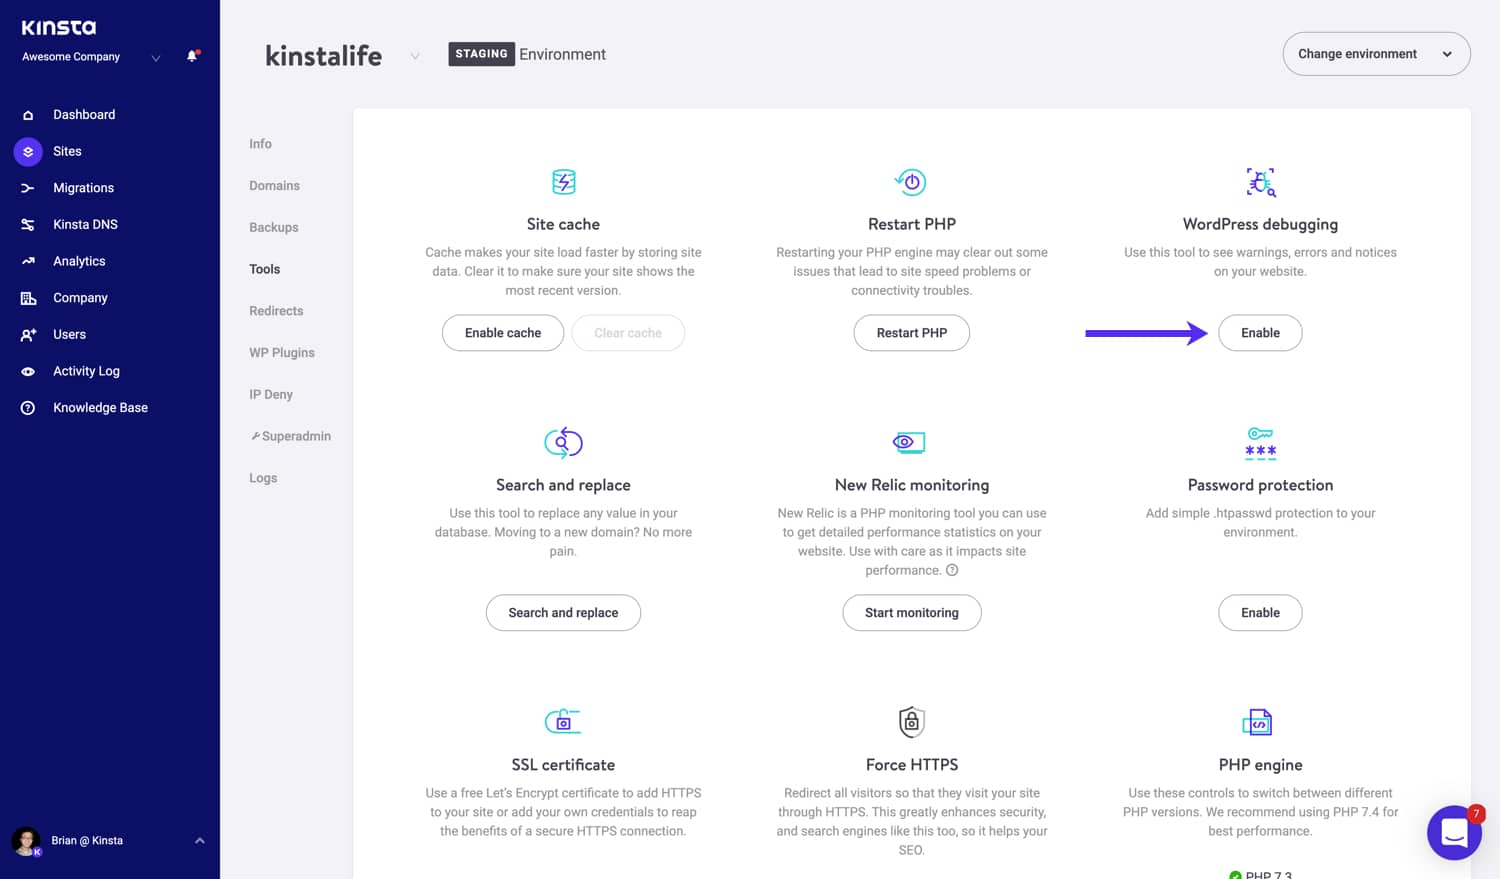Click the Company building icon

[x=28, y=298]
